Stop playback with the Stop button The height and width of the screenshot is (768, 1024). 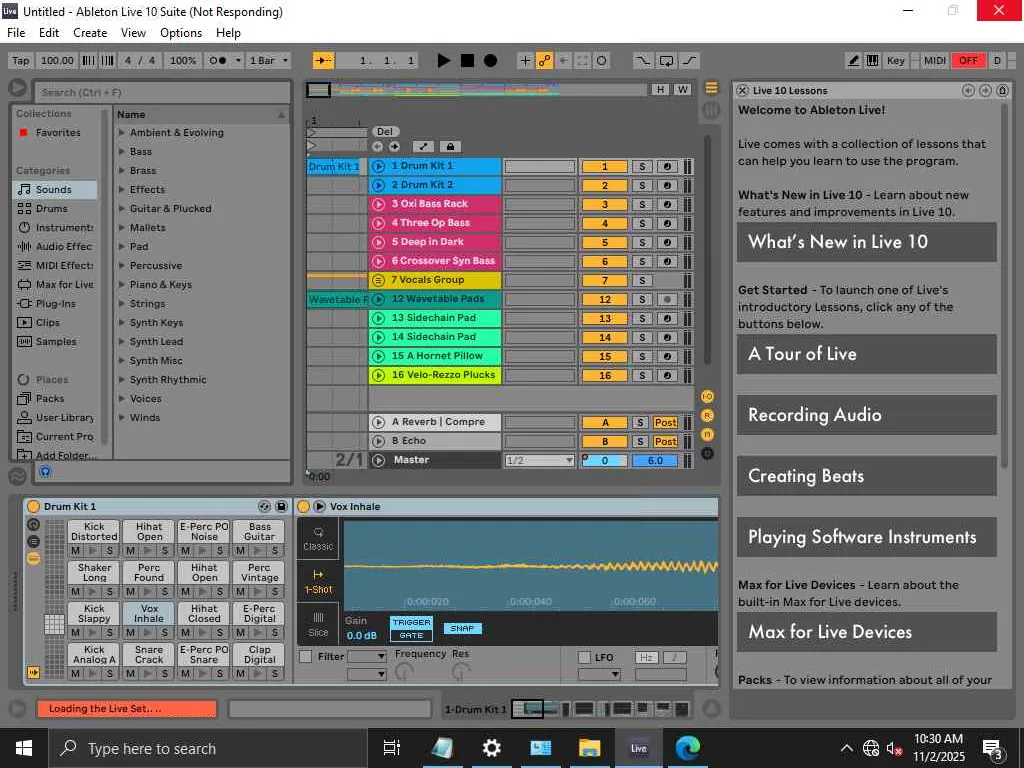pyautogui.click(x=468, y=61)
